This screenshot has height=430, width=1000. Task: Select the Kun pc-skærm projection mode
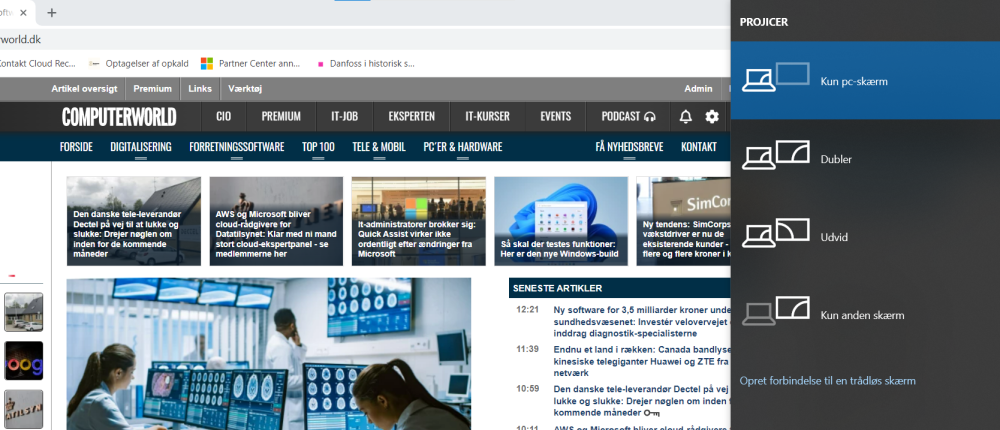pyautogui.click(x=865, y=80)
